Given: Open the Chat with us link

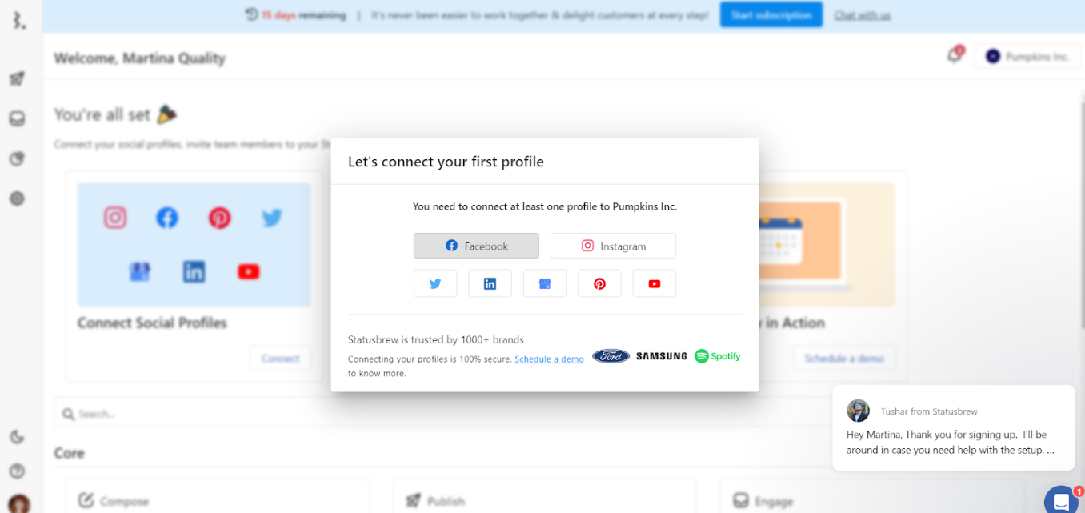Looking at the screenshot, I should coord(862,15).
